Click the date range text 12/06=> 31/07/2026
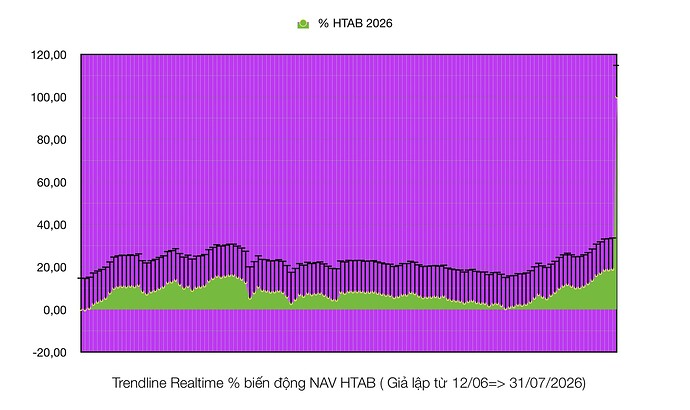This screenshot has width=690, height=410. click(518, 383)
